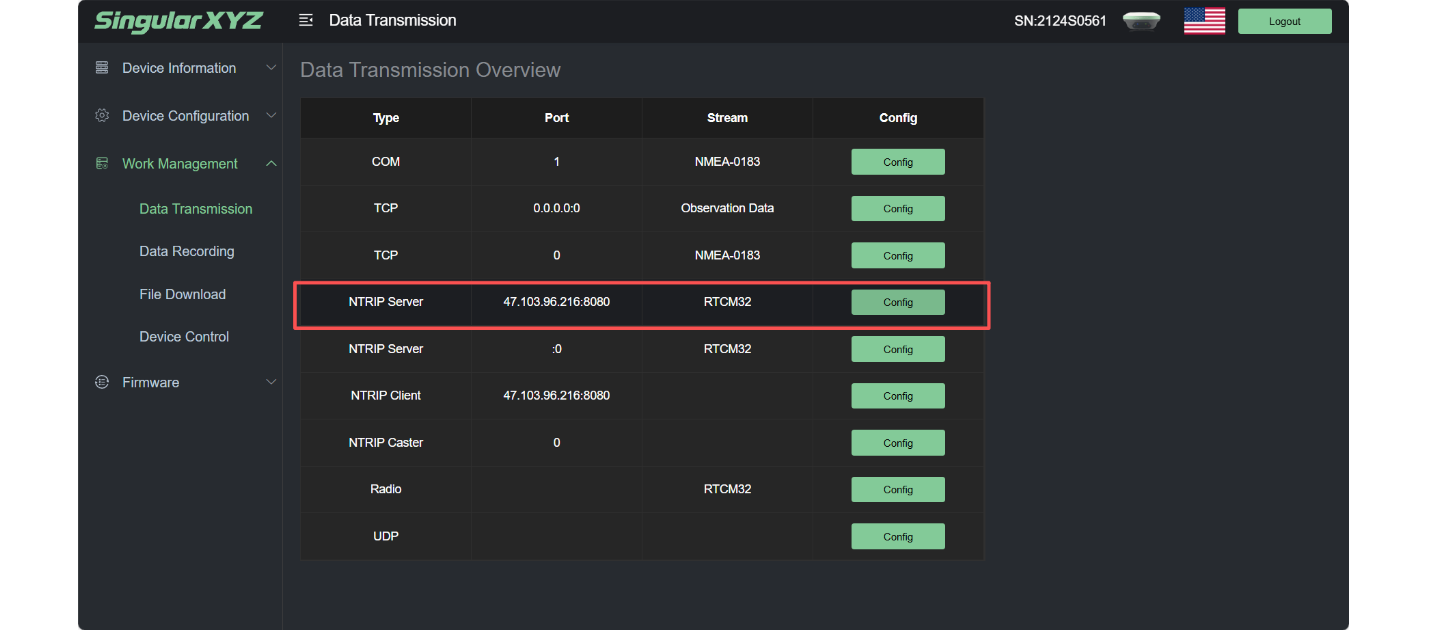Expand the Device Information chevron
This screenshot has width=1432, height=630.
tap(271, 68)
